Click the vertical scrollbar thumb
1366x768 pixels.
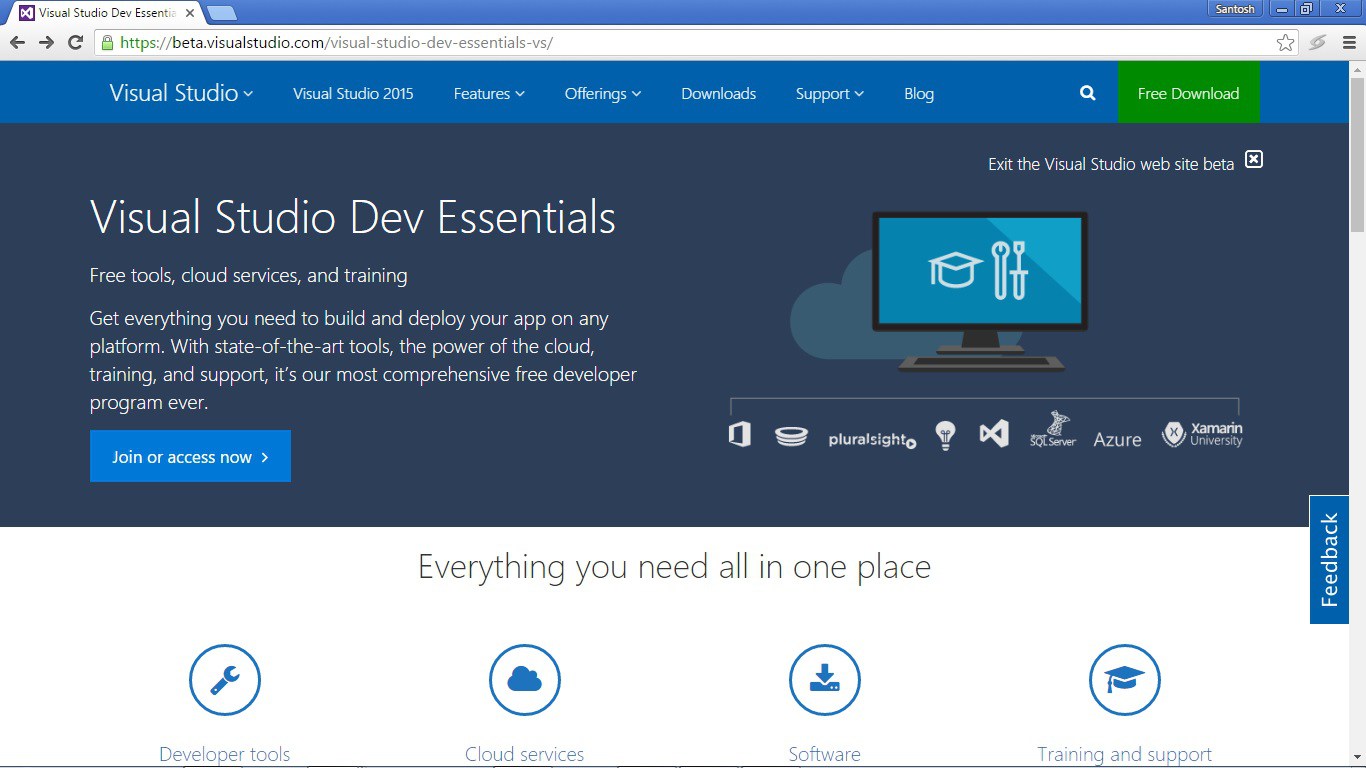click(1357, 155)
